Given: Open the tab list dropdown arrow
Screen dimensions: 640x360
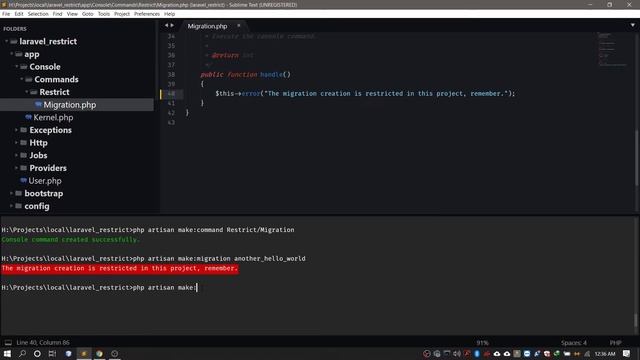Looking at the screenshot, I should point(633,25).
